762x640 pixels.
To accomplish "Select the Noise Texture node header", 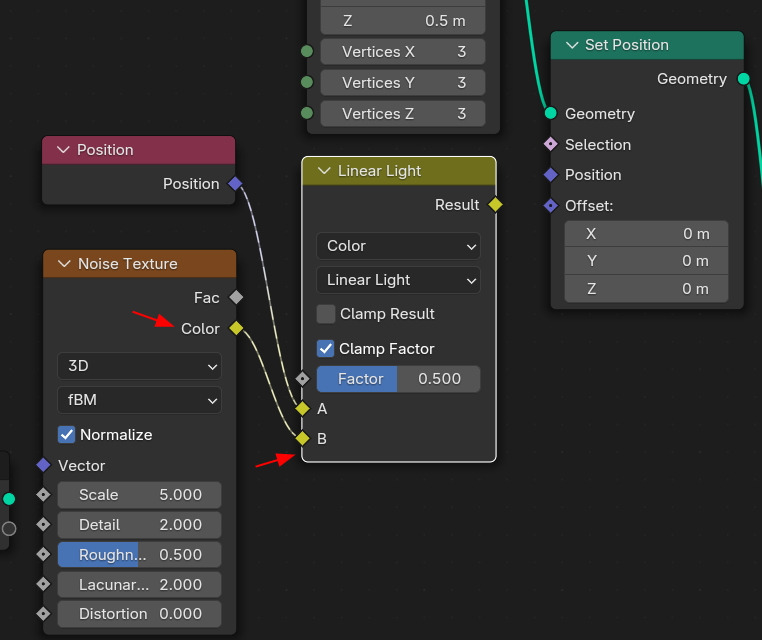I will pos(139,264).
